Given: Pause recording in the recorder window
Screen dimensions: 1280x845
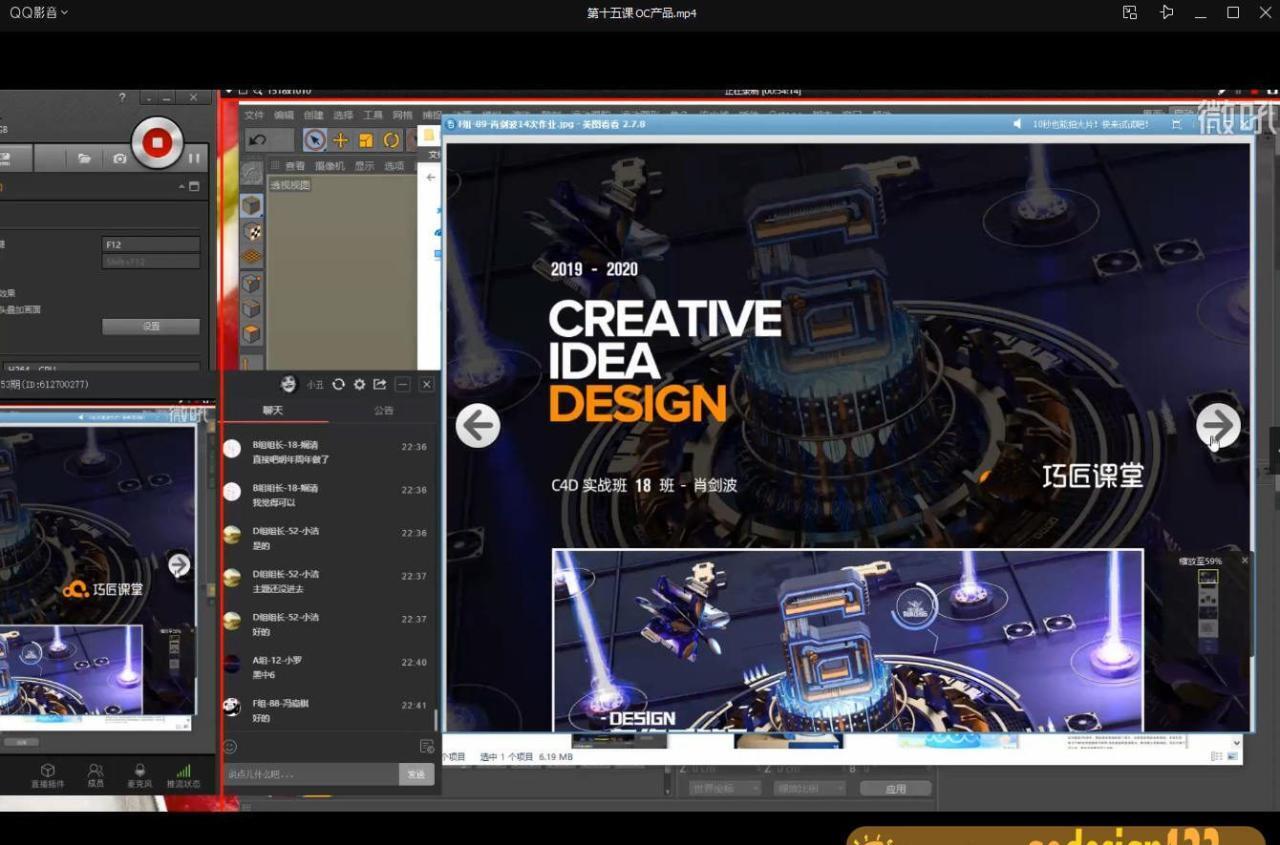Looking at the screenshot, I should point(194,158).
